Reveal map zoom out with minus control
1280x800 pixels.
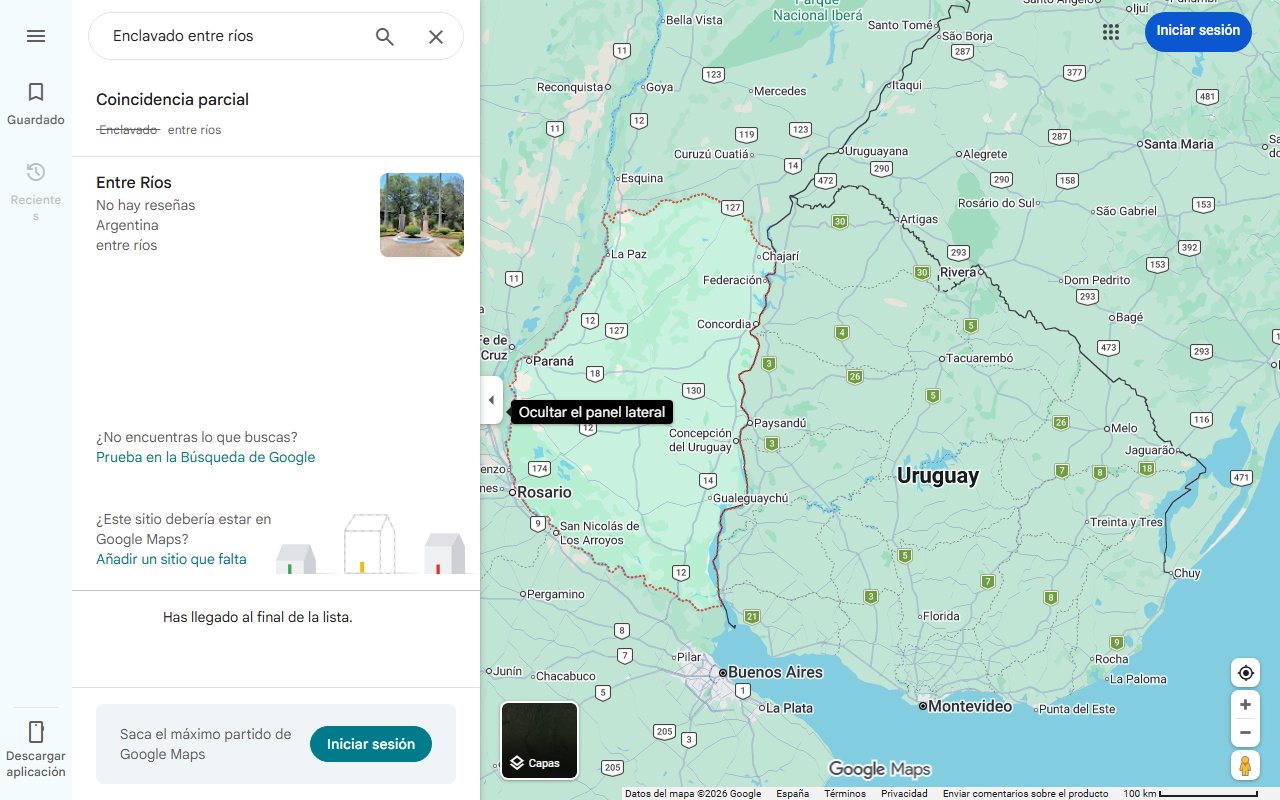pyautogui.click(x=1245, y=732)
